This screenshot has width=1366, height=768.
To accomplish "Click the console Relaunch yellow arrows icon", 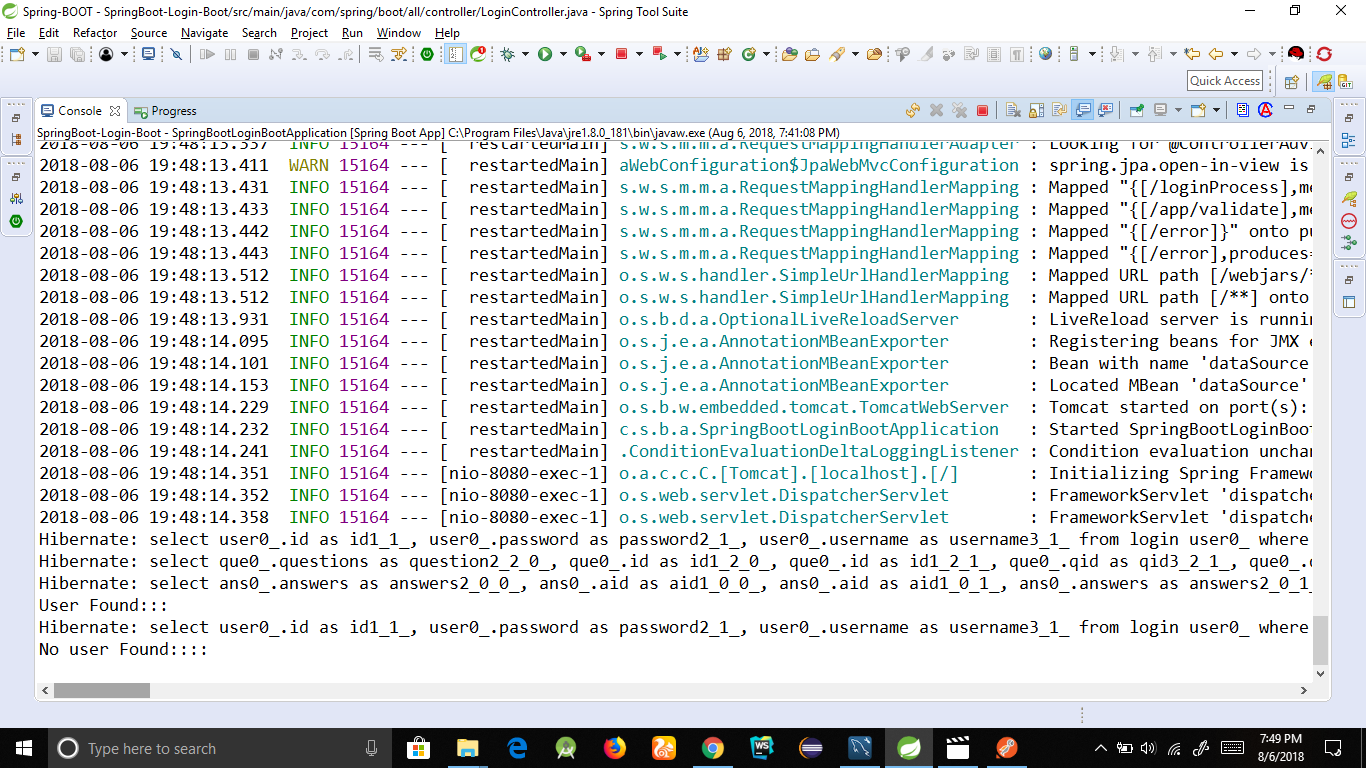I will [913, 110].
